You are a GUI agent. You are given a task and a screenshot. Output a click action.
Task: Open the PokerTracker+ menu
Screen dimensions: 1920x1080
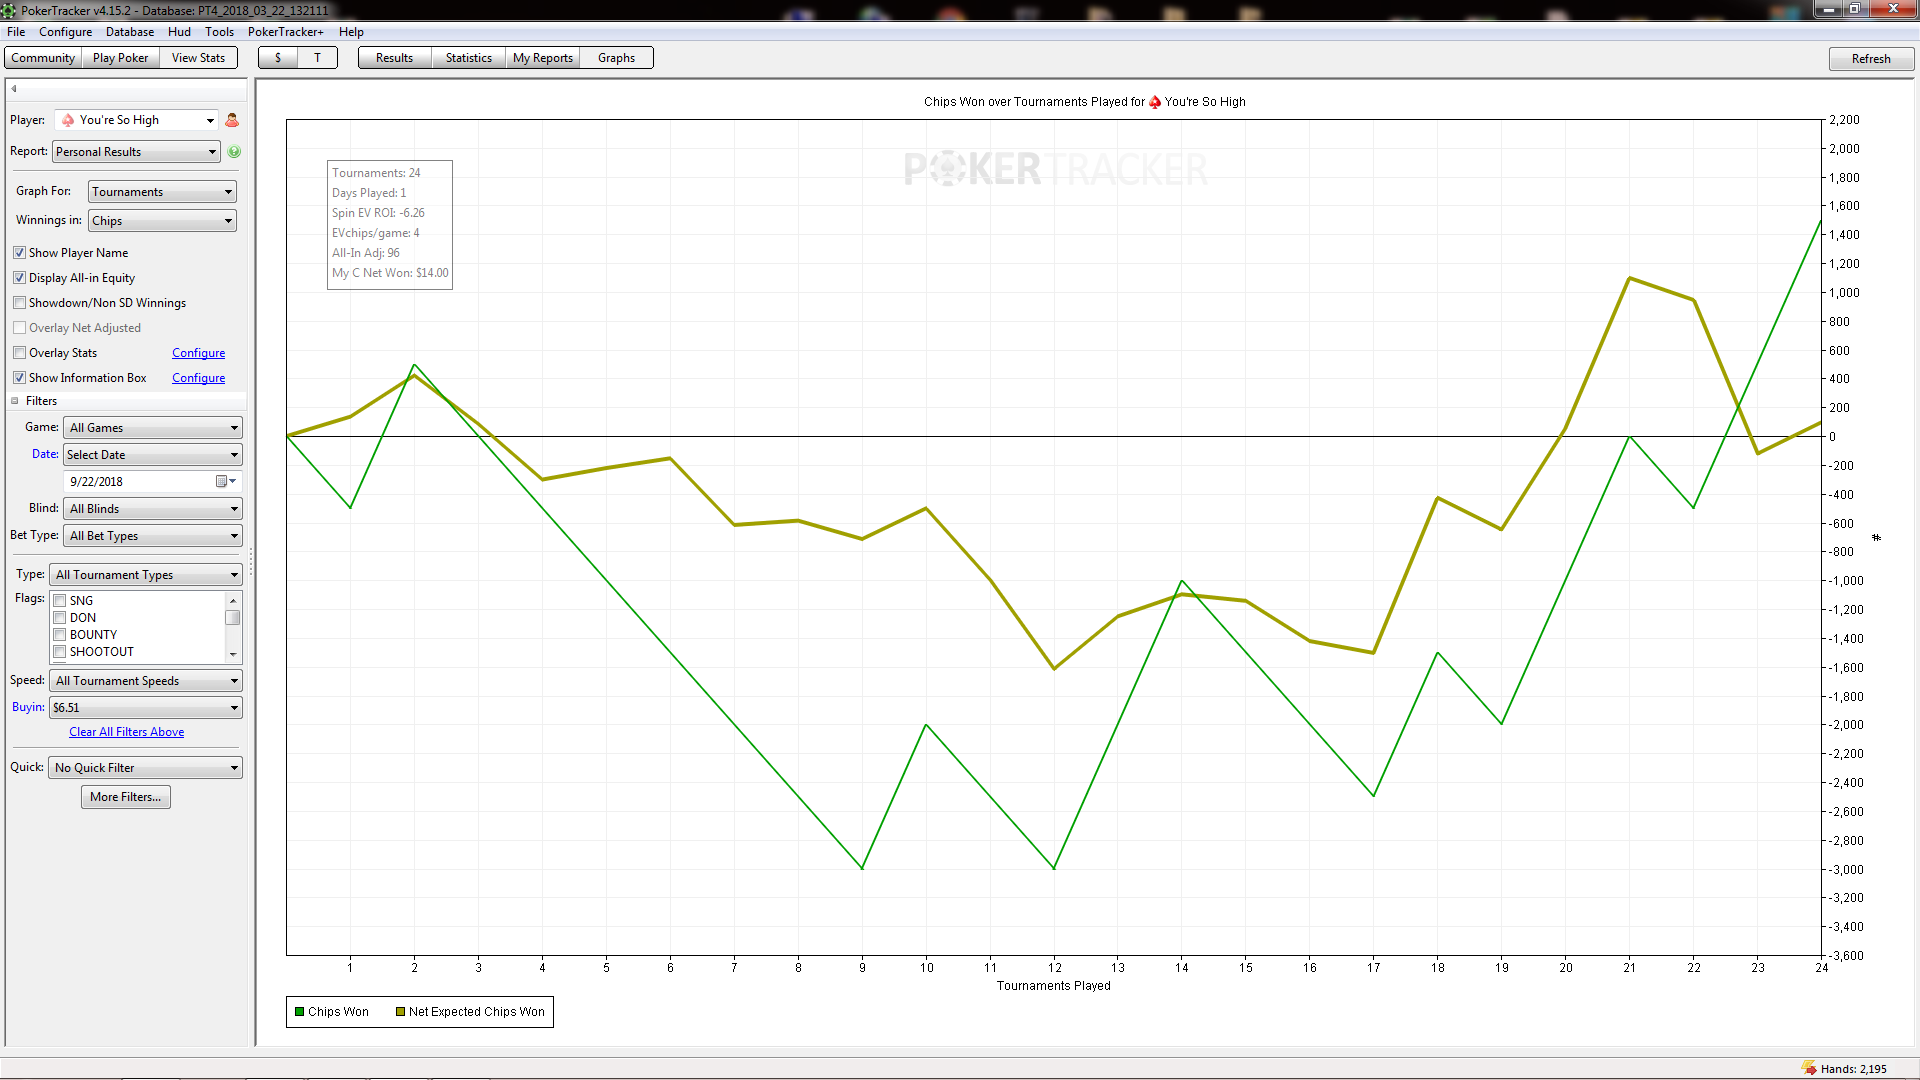pos(286,32)
